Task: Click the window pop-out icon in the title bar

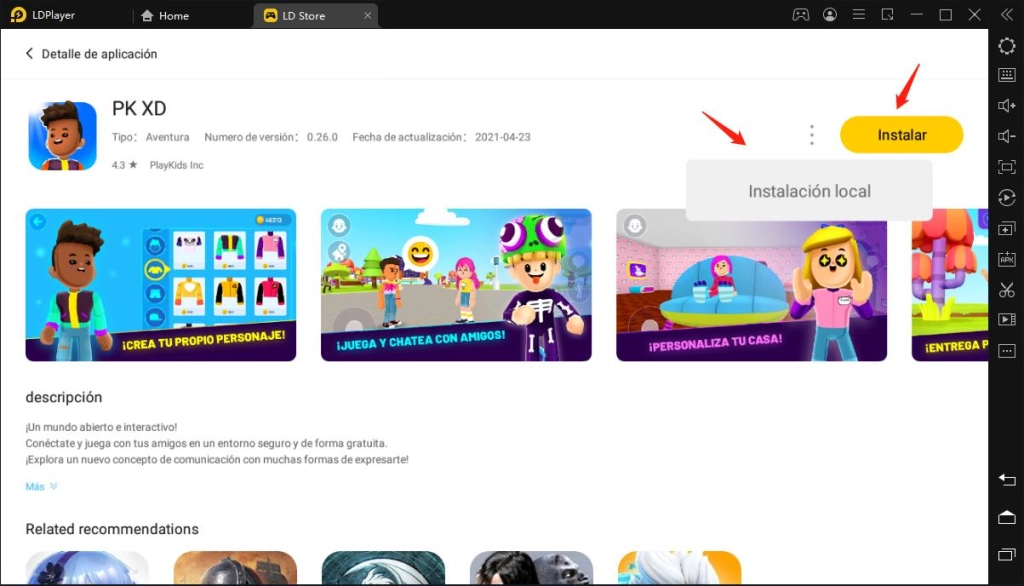Action: [887, 14]
